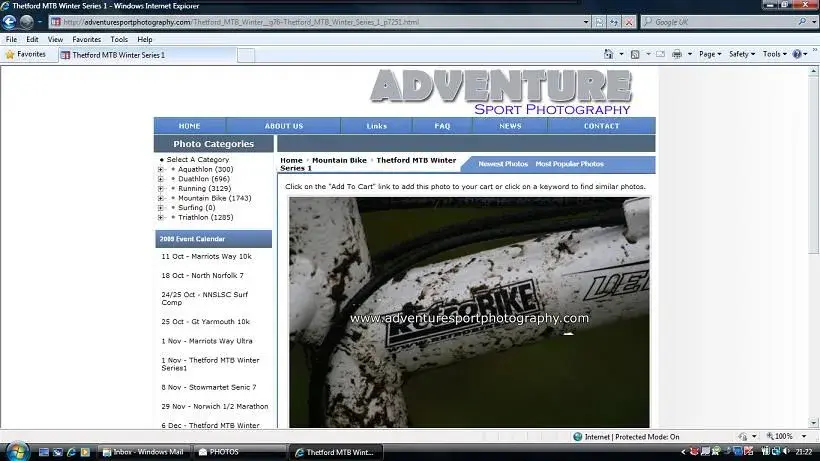This screenshot has width=820, height=461.
Task: Click the RSS Feeds icon
Action: pos(635,54)
